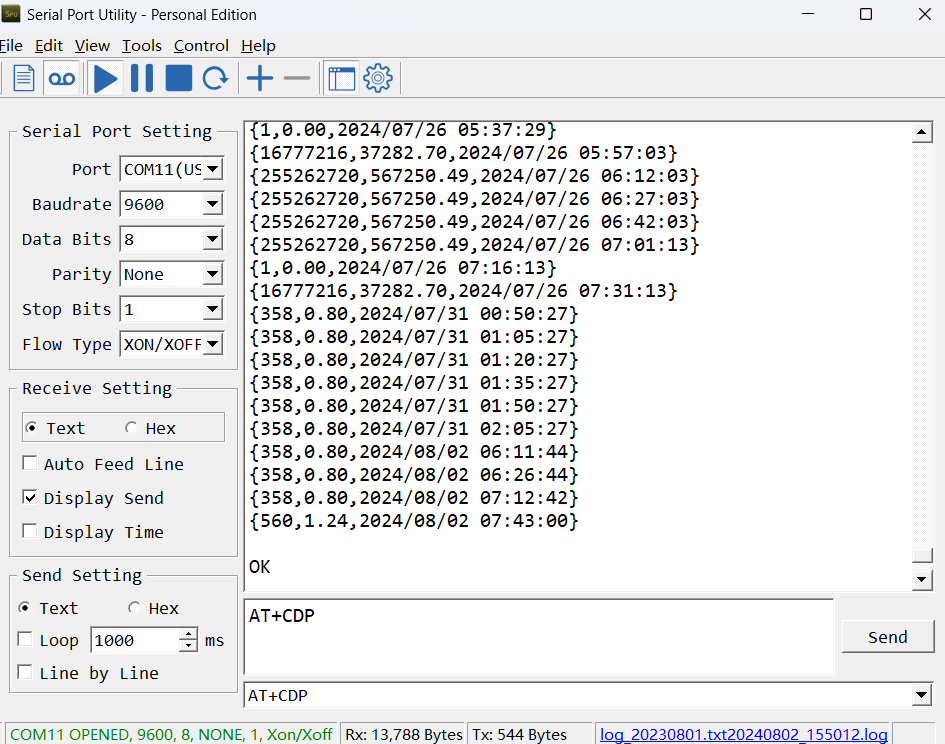Open the Tools menu

click(x=142, y=46)
